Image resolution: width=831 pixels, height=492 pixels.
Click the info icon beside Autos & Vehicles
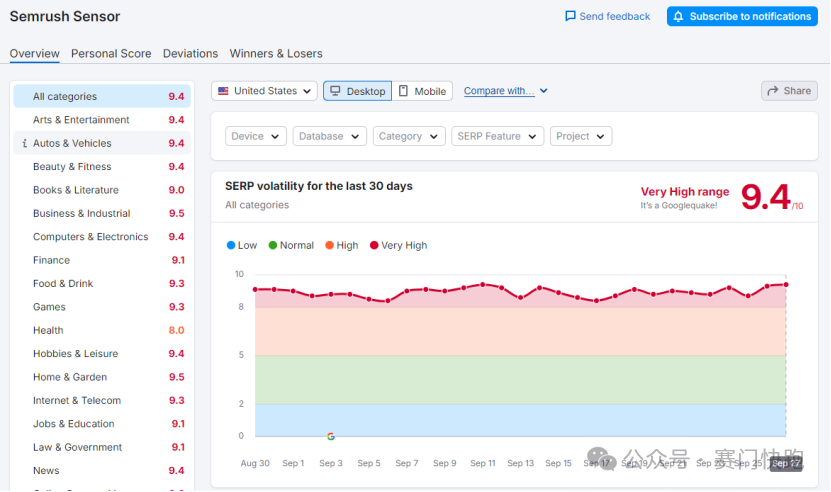(x=23, y=144)
